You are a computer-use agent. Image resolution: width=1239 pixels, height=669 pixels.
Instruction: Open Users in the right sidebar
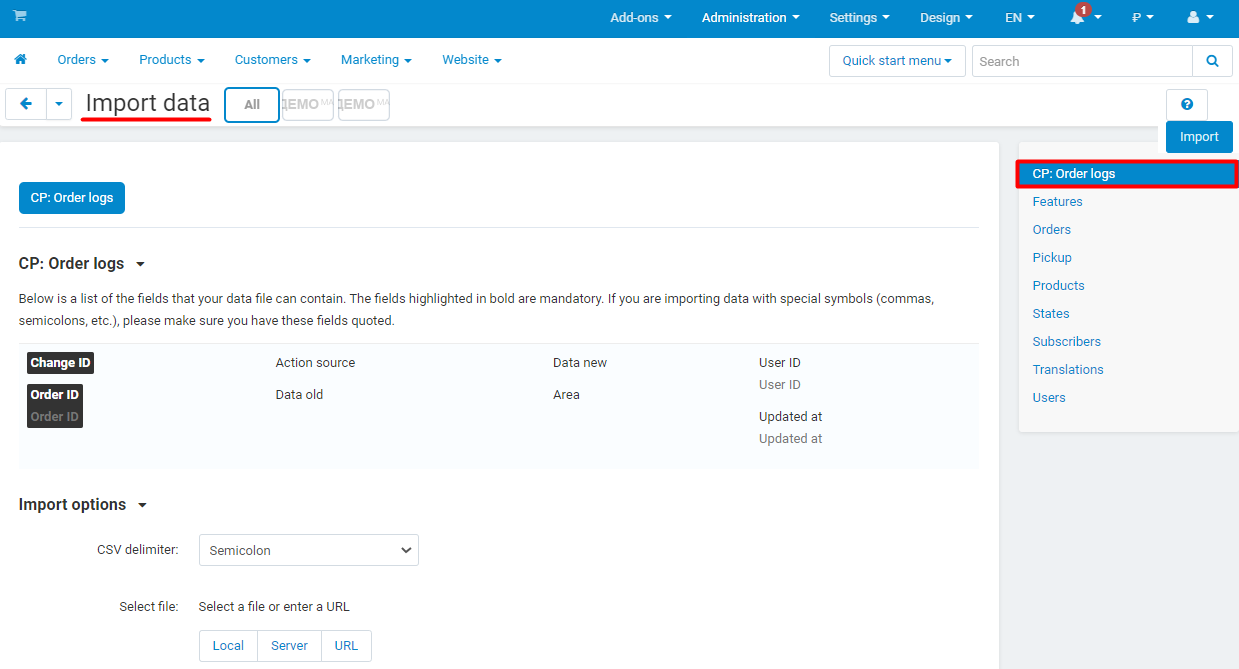[x=1049, y=398]
